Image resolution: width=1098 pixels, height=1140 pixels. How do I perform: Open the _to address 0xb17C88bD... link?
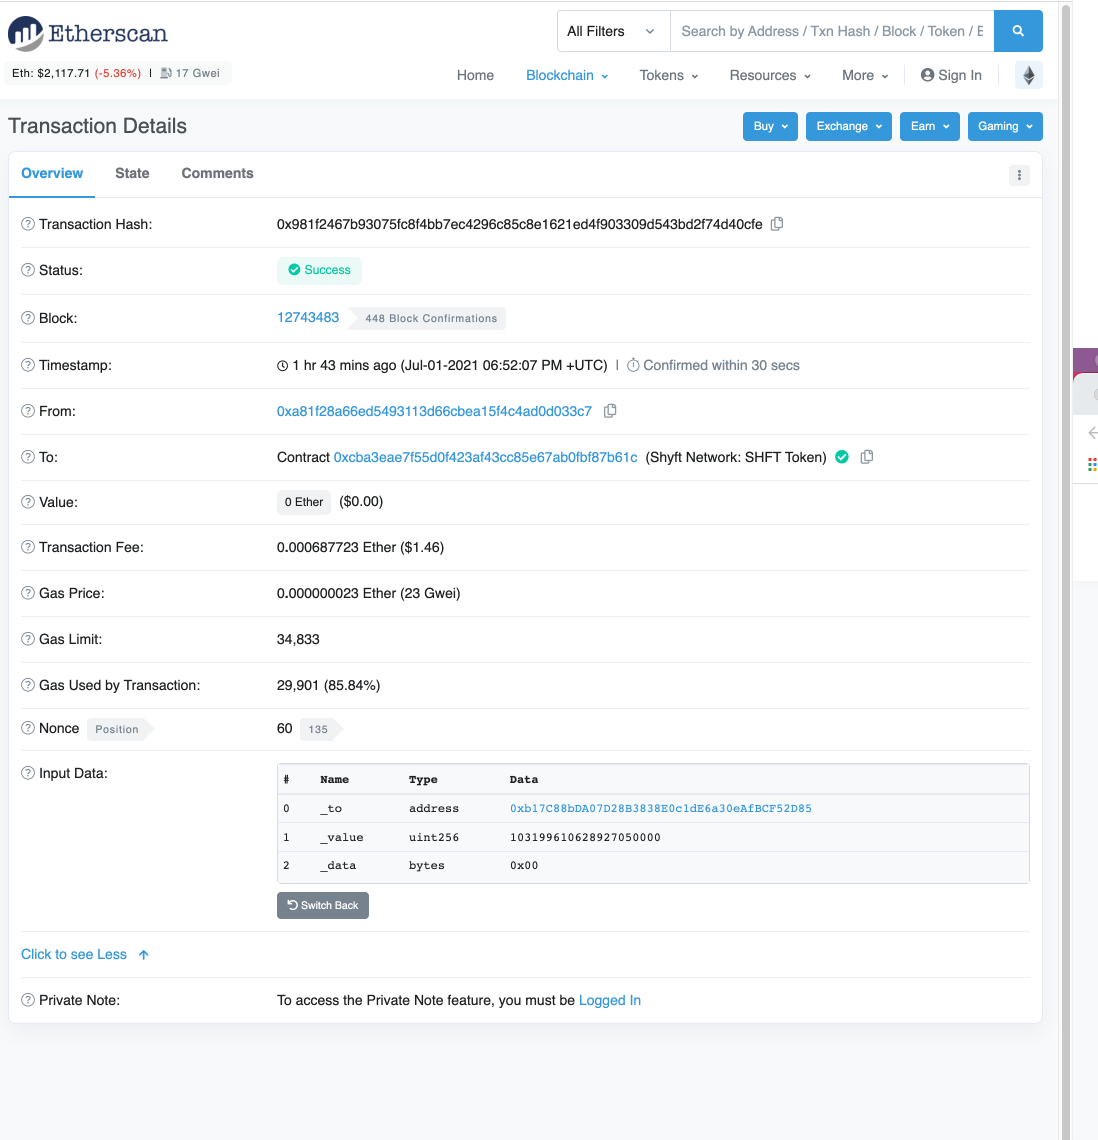point(661,808)
